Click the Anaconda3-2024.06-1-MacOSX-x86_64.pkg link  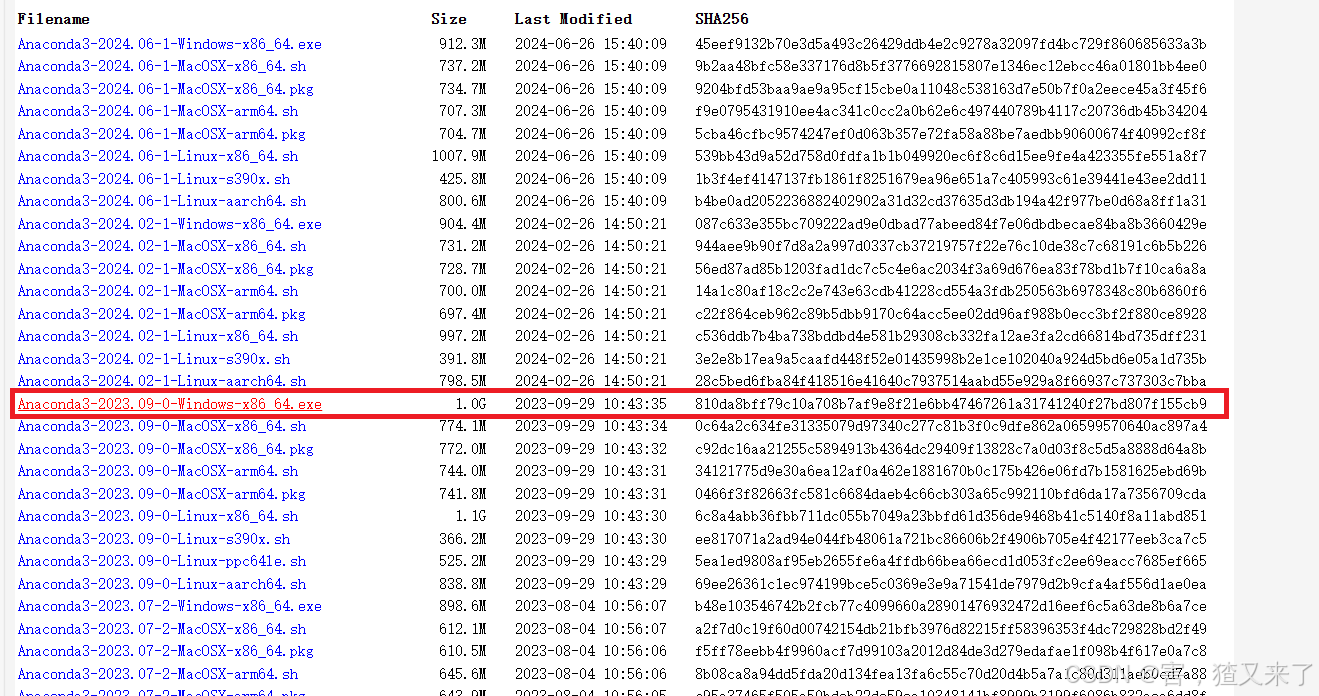coord(165,89)
